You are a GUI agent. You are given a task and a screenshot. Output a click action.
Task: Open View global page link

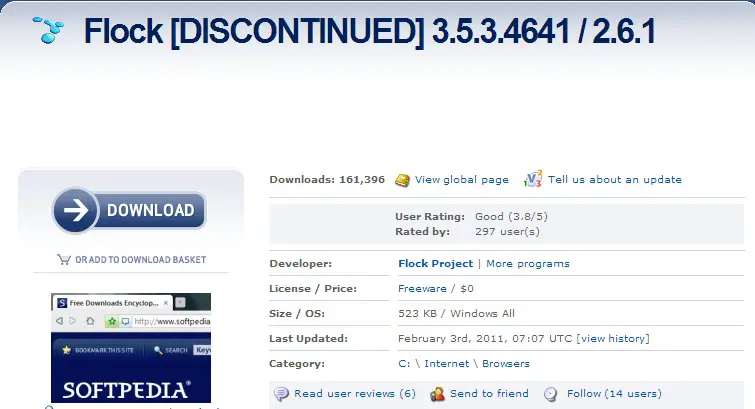[462, 180]
